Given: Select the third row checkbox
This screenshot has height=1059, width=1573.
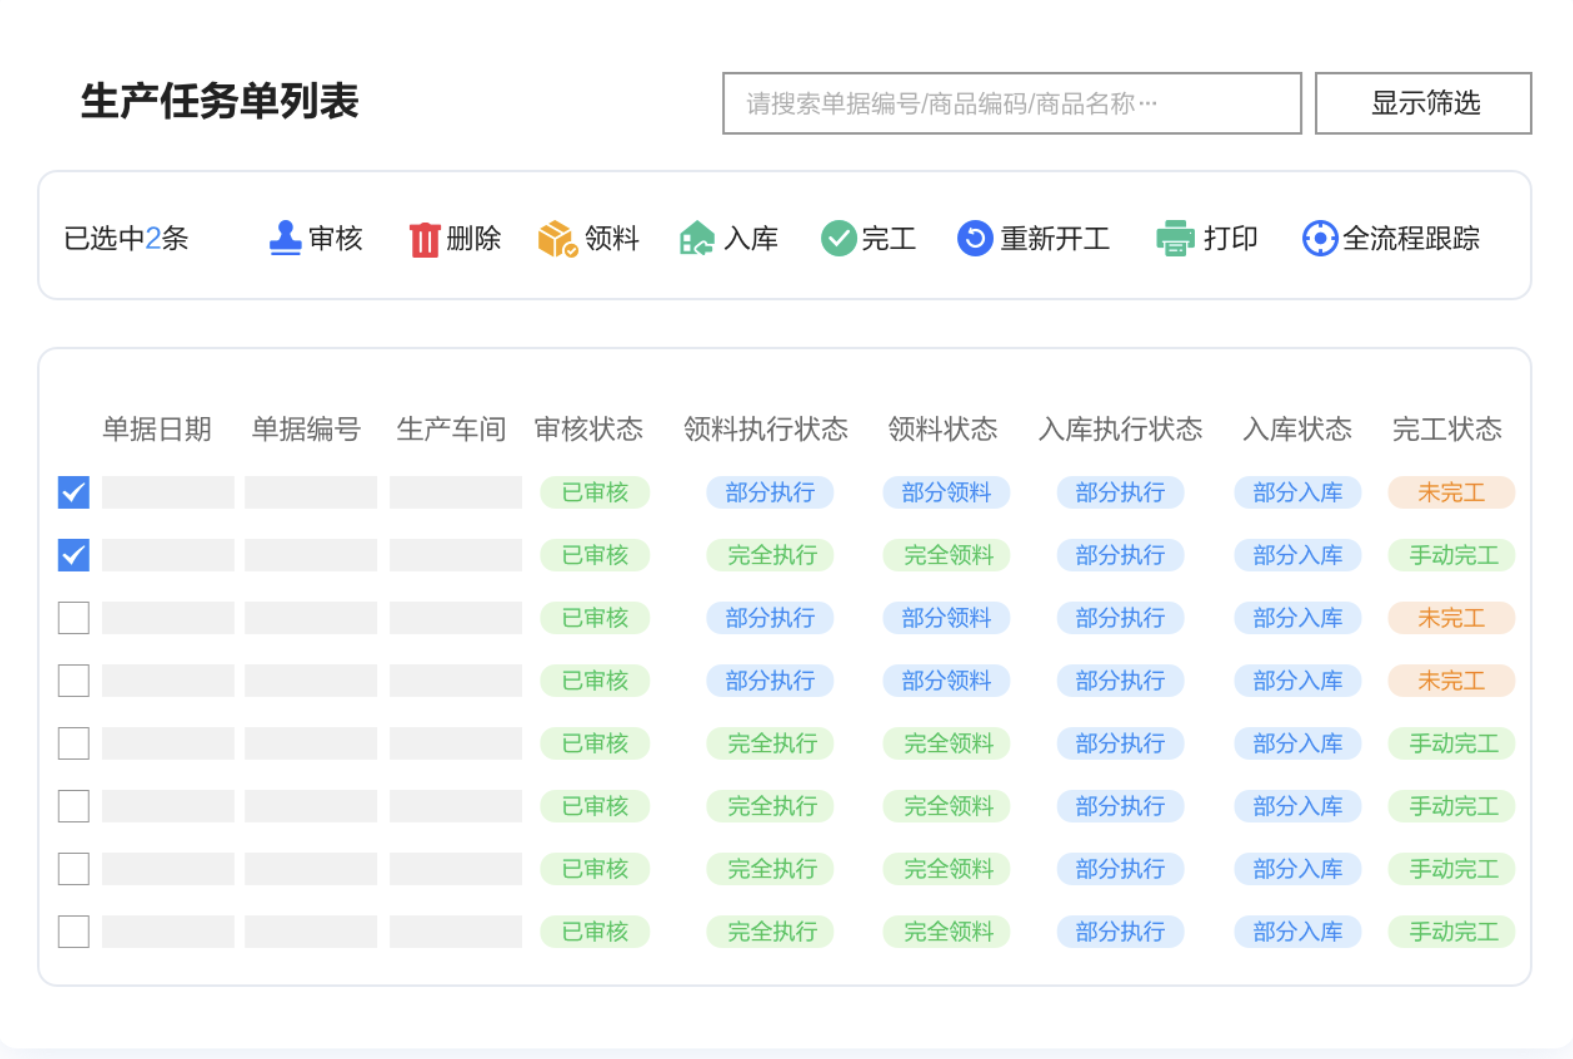Looking at the screenshot, I should click(x=74, y=618).
